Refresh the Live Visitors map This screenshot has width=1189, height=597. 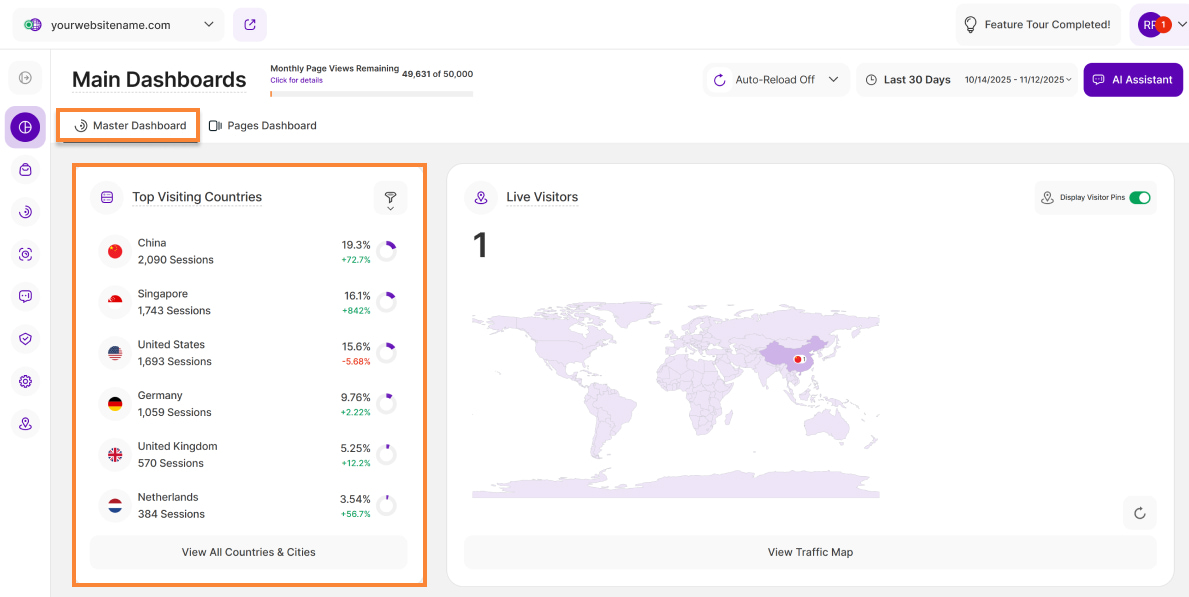point(1139,513)
